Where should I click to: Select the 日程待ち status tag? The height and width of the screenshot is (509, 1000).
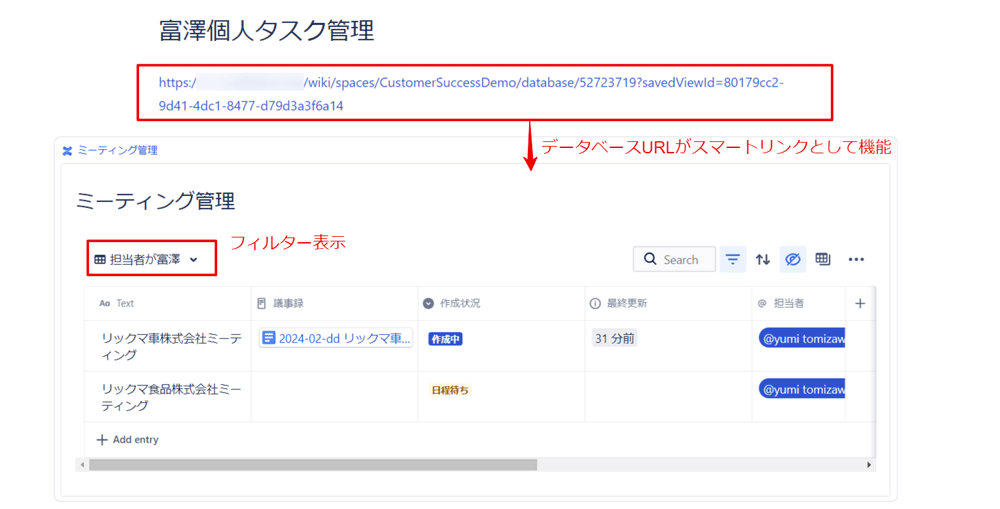450,390
